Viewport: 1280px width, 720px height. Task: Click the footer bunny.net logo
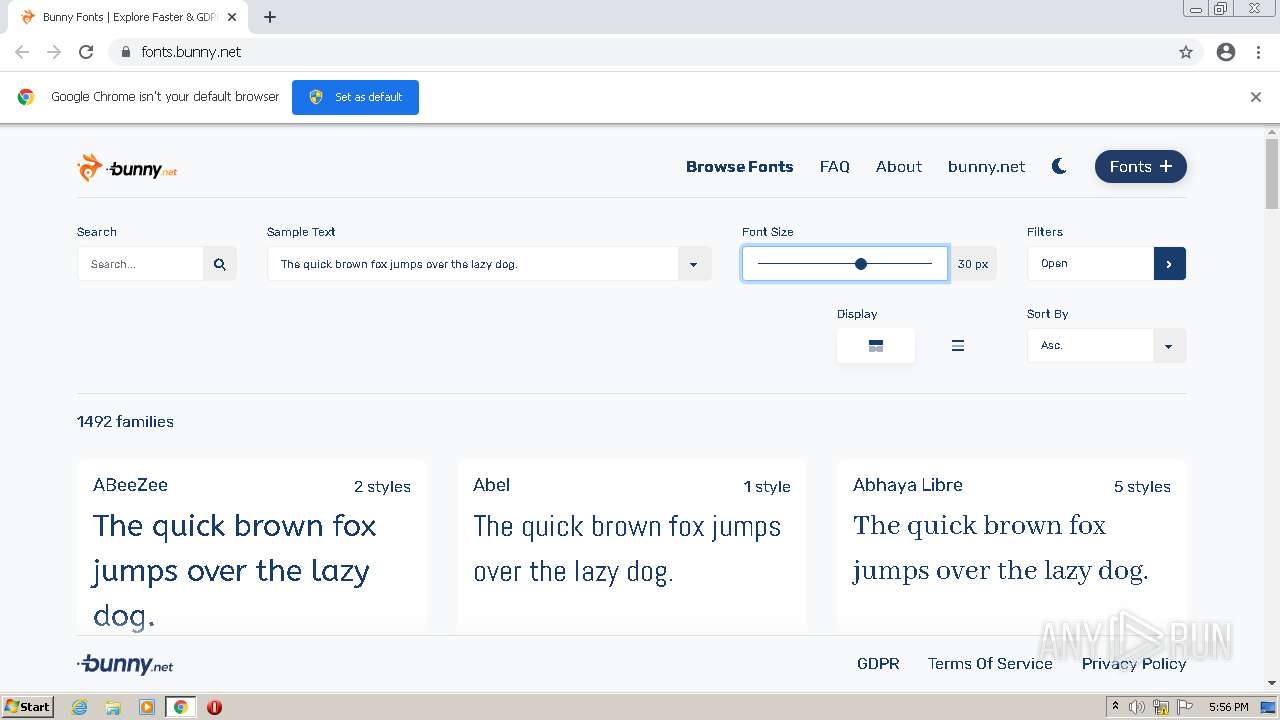tap(125, 664)
